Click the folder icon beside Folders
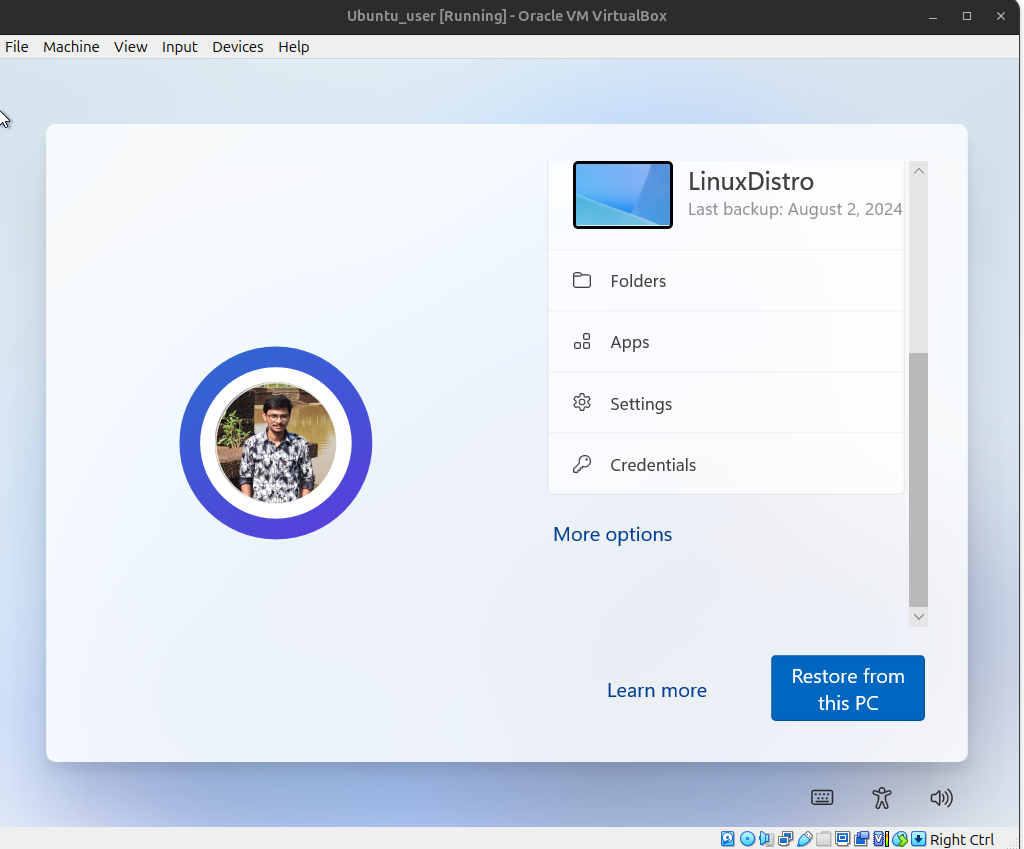 pos(582,280)
